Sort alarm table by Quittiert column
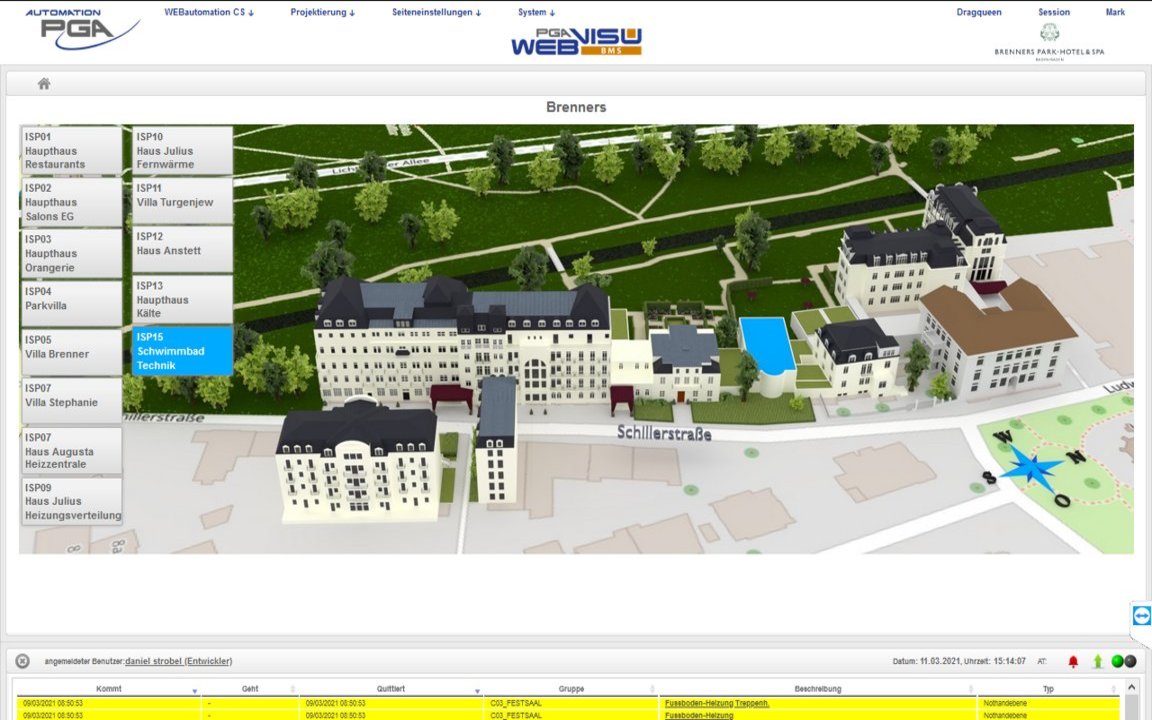Image resolution: width=1152 pixels, height=720 pixels. 391,689
